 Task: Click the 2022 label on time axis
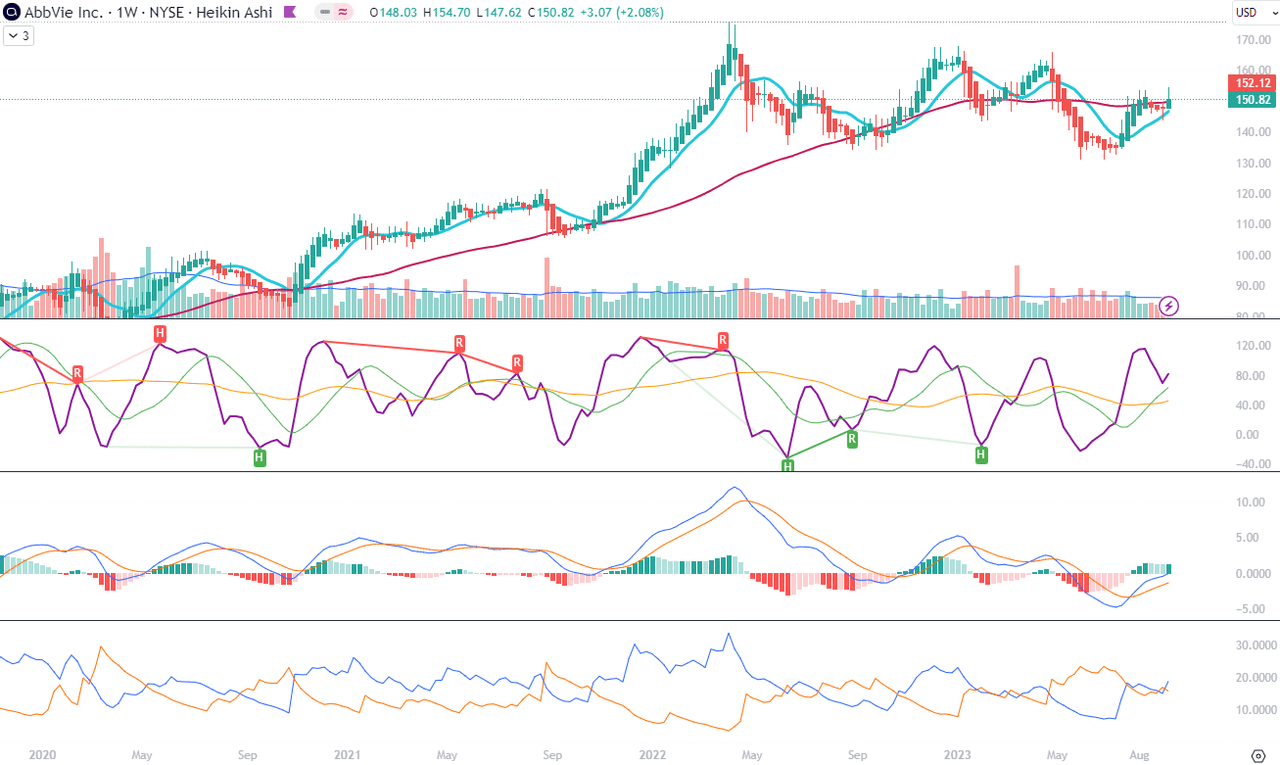tap(653, 755)
